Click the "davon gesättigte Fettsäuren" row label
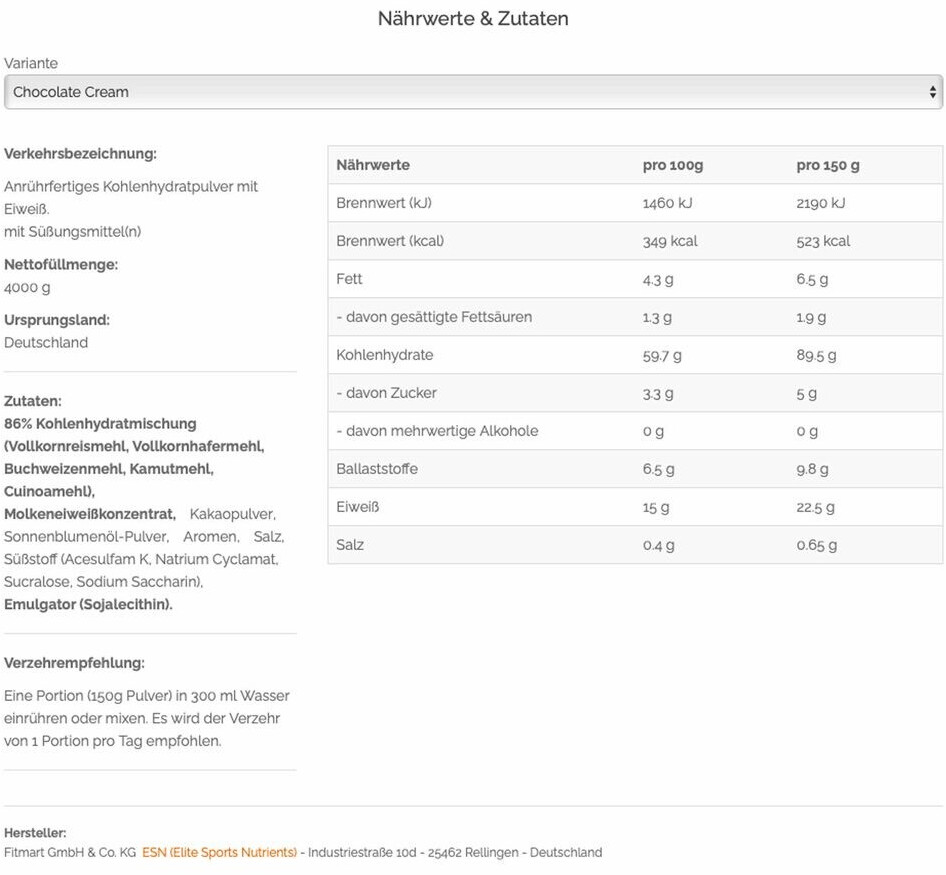 (x=434, y=317)
